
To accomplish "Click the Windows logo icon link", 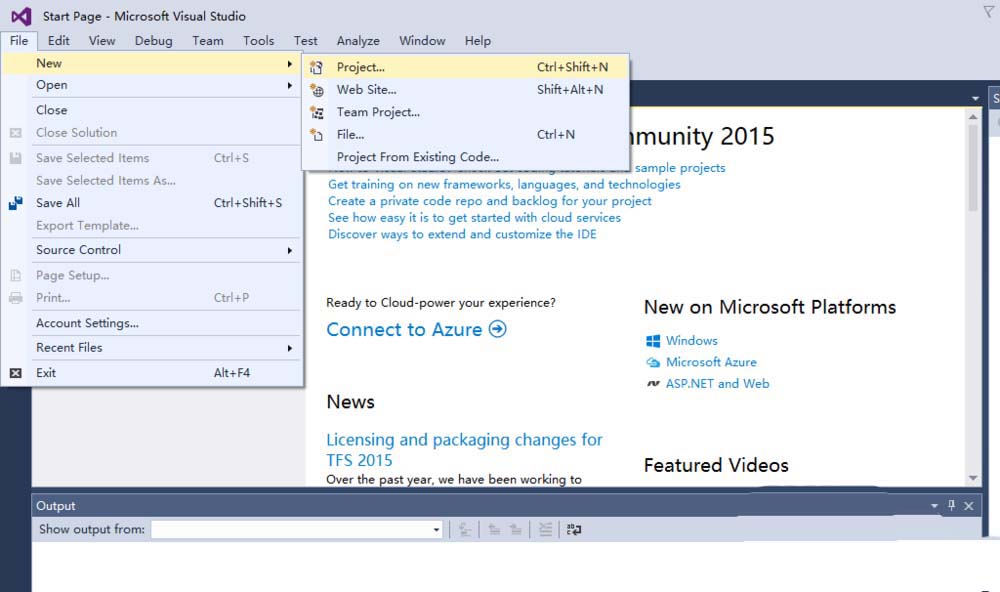I will [653, 341].
